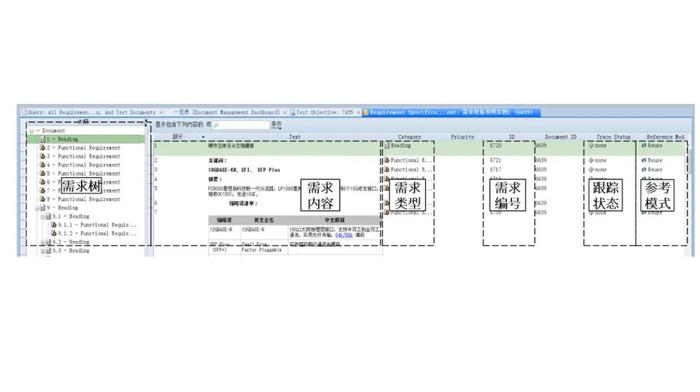The width and height of the screenshot is (700, 392).
Task: Sort by the Reference Mod column header
Action: (x=665, y=137)
